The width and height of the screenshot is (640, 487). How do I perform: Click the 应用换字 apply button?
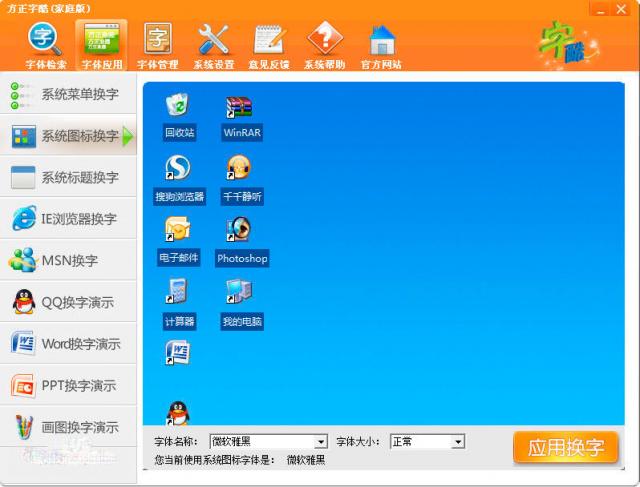[x=566, y=447]
